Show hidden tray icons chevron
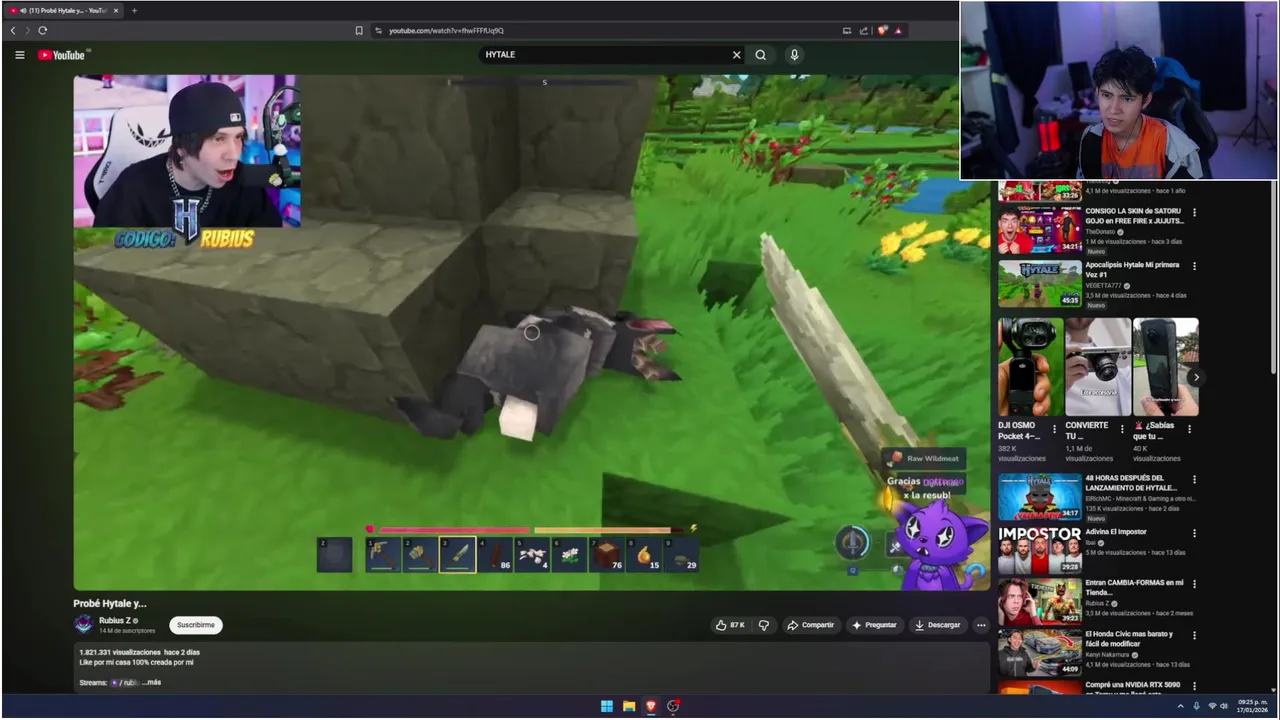Image resolution: width=1280 pixels, height=720 pixels. click(x=1180, y=706)
